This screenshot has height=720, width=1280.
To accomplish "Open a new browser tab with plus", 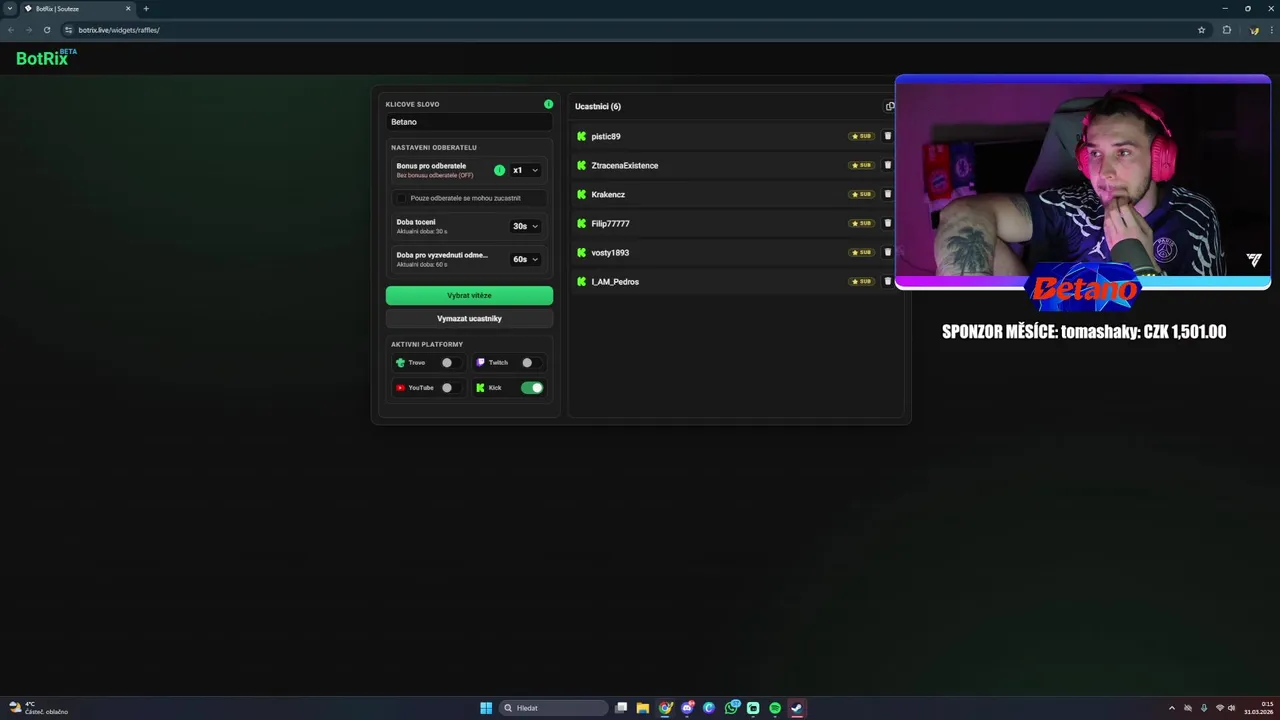I will 146,9.
